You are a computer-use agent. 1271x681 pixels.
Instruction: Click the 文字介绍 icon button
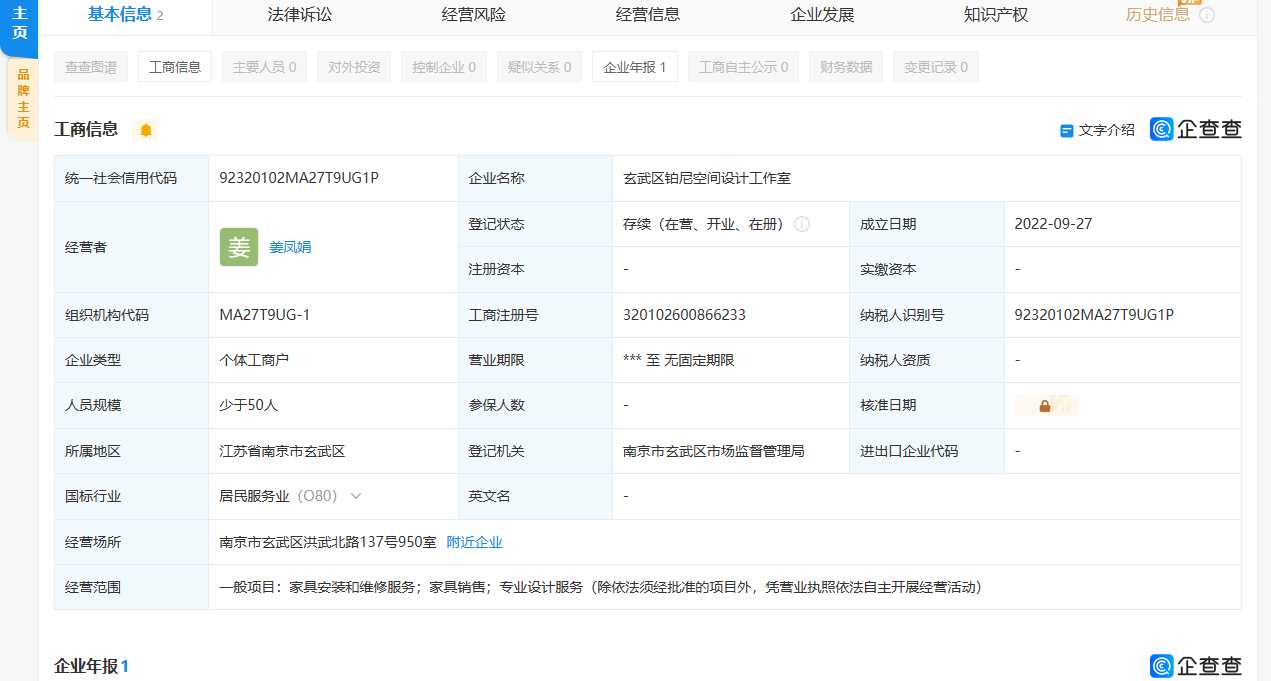pyautogui.click(x=1097, y=130)
